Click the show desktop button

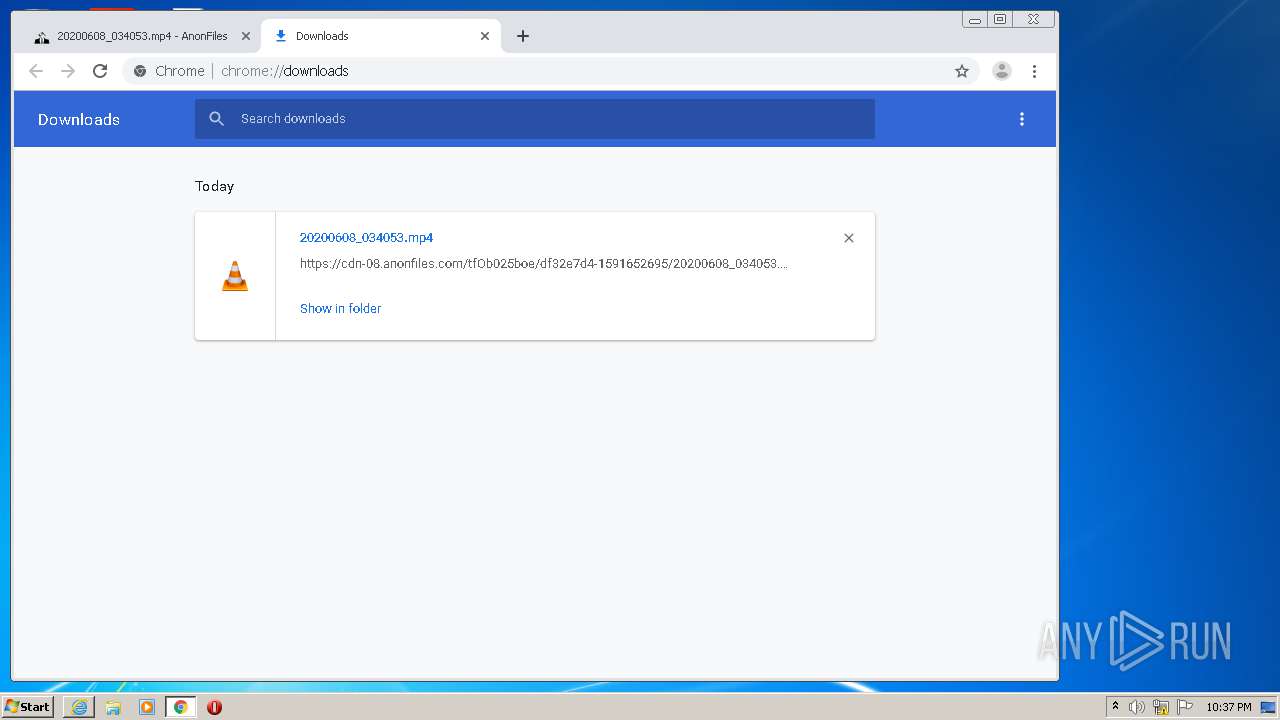pos(1269,707)
